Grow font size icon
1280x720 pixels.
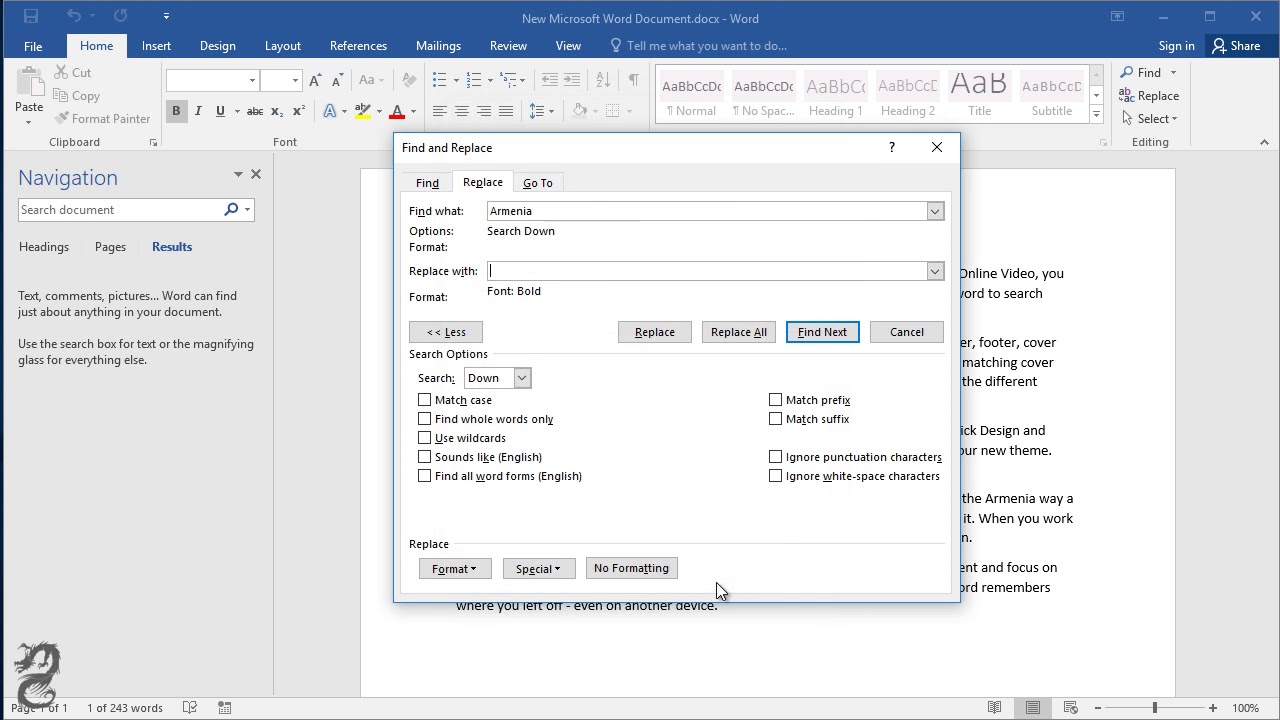(315, 80)
